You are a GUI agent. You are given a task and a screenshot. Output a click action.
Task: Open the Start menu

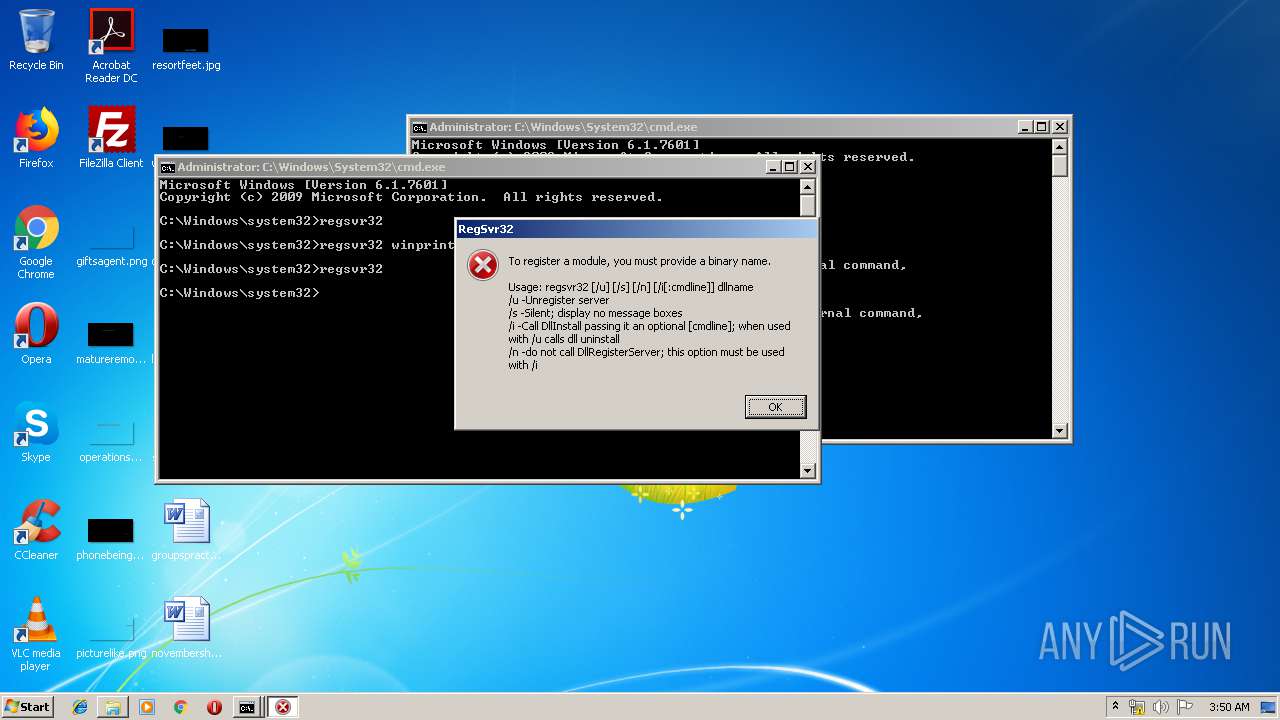(x=27, y=707)
